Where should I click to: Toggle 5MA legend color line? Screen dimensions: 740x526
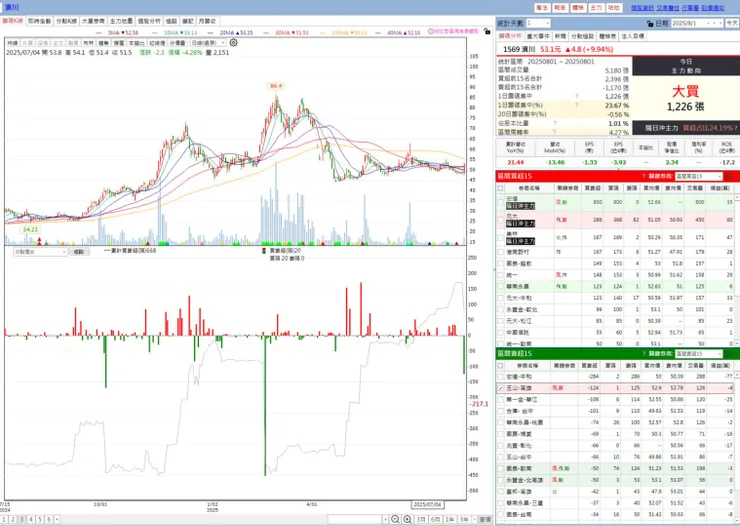coord(98,33)
